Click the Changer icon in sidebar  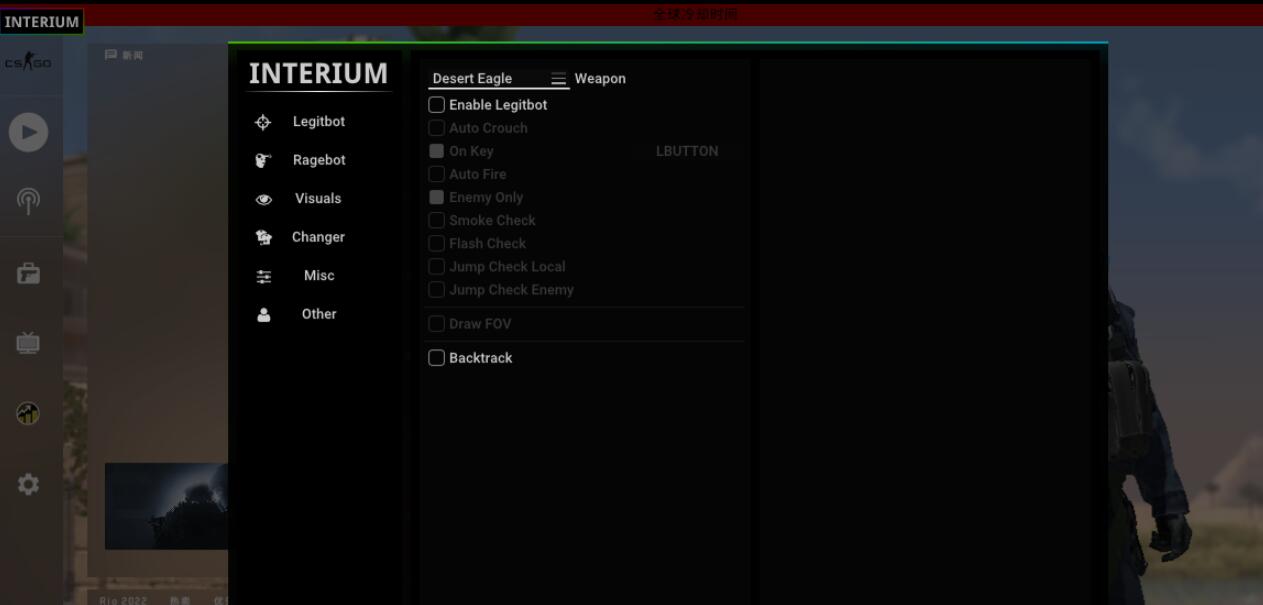tap(264, 237)
